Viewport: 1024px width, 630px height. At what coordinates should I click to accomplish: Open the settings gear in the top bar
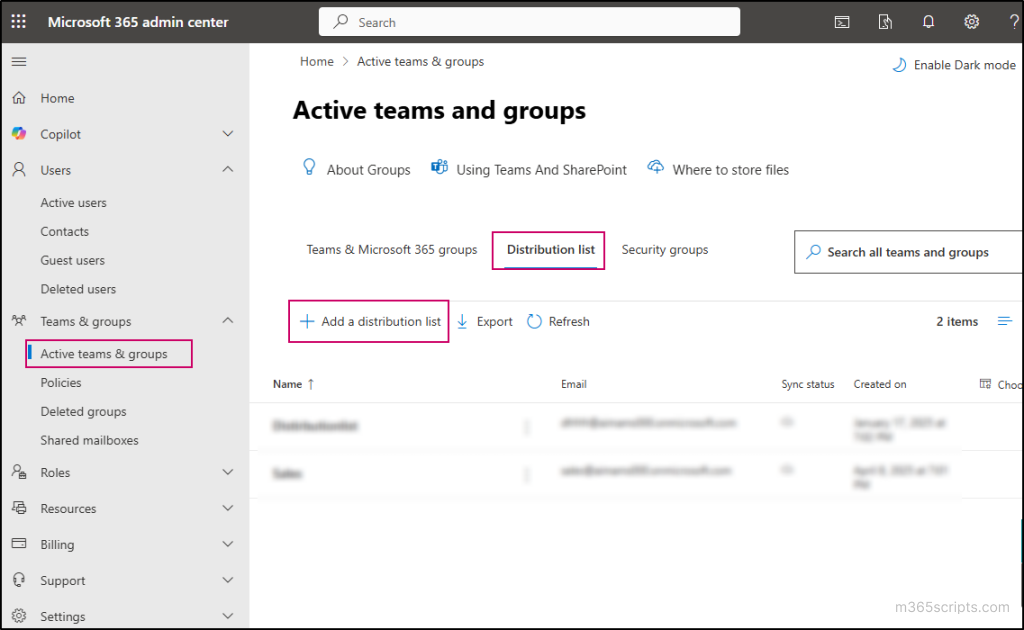[x=971, y=21]
